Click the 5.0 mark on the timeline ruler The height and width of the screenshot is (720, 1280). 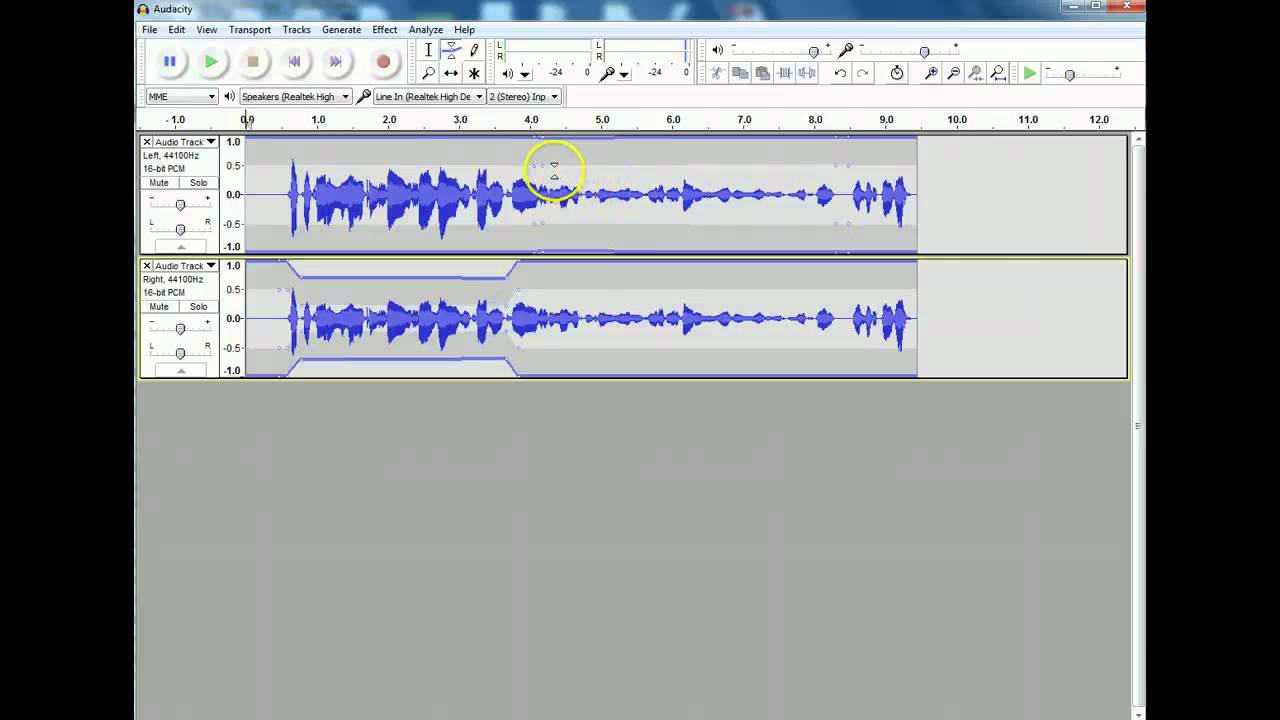click(x=602, y=120)
